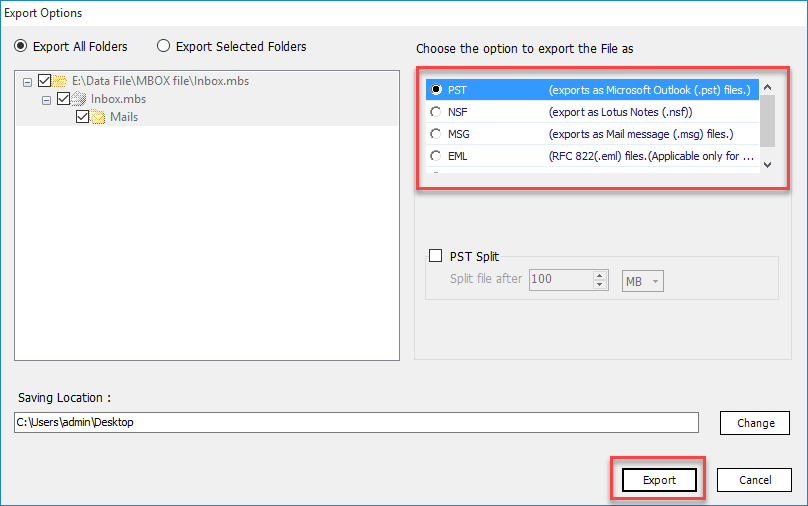
Task: Select Export Selected Folders option
Action: click(163, 46)
